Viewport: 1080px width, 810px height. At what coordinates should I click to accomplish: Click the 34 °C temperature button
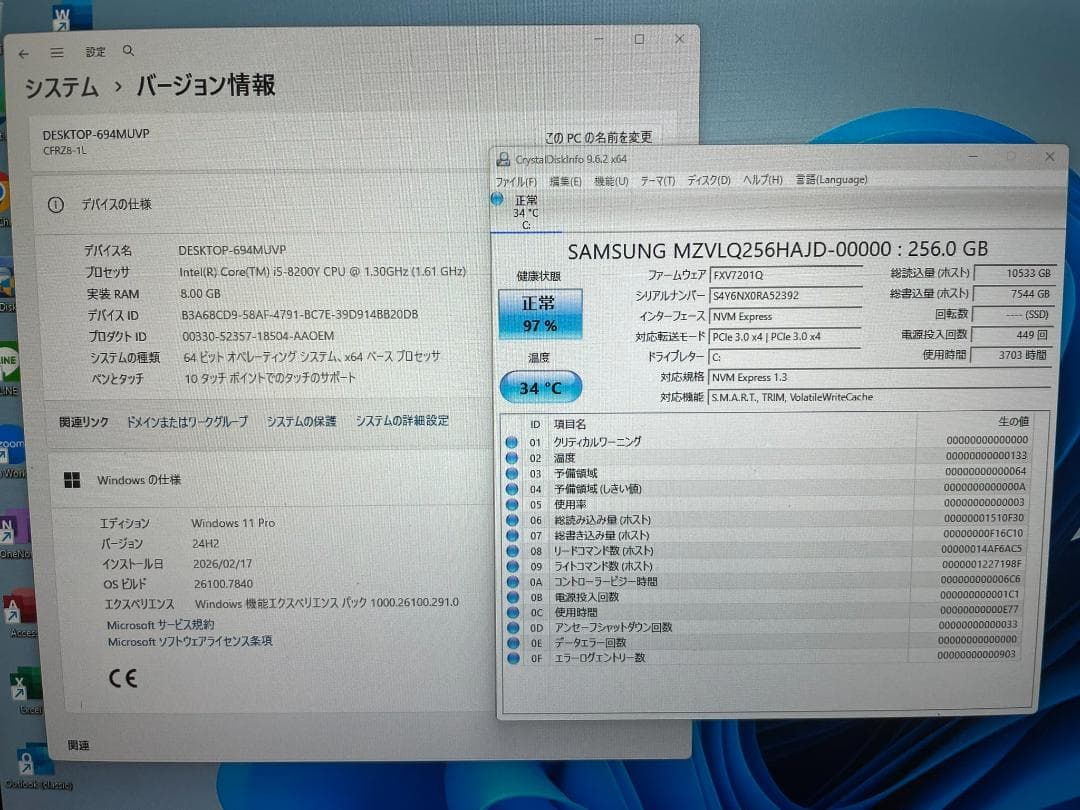[541, 388]
